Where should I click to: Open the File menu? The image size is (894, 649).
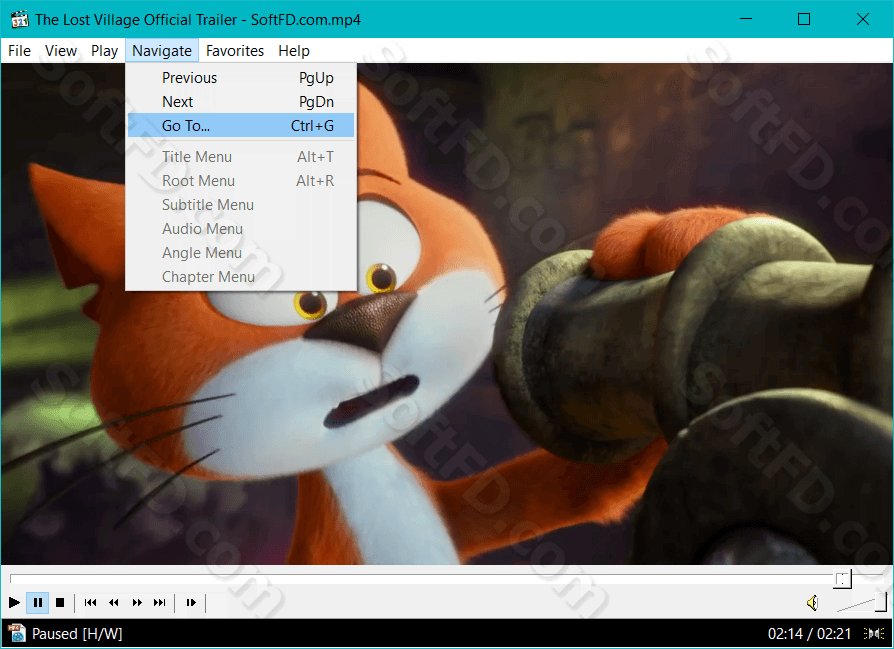click(19, 51)
